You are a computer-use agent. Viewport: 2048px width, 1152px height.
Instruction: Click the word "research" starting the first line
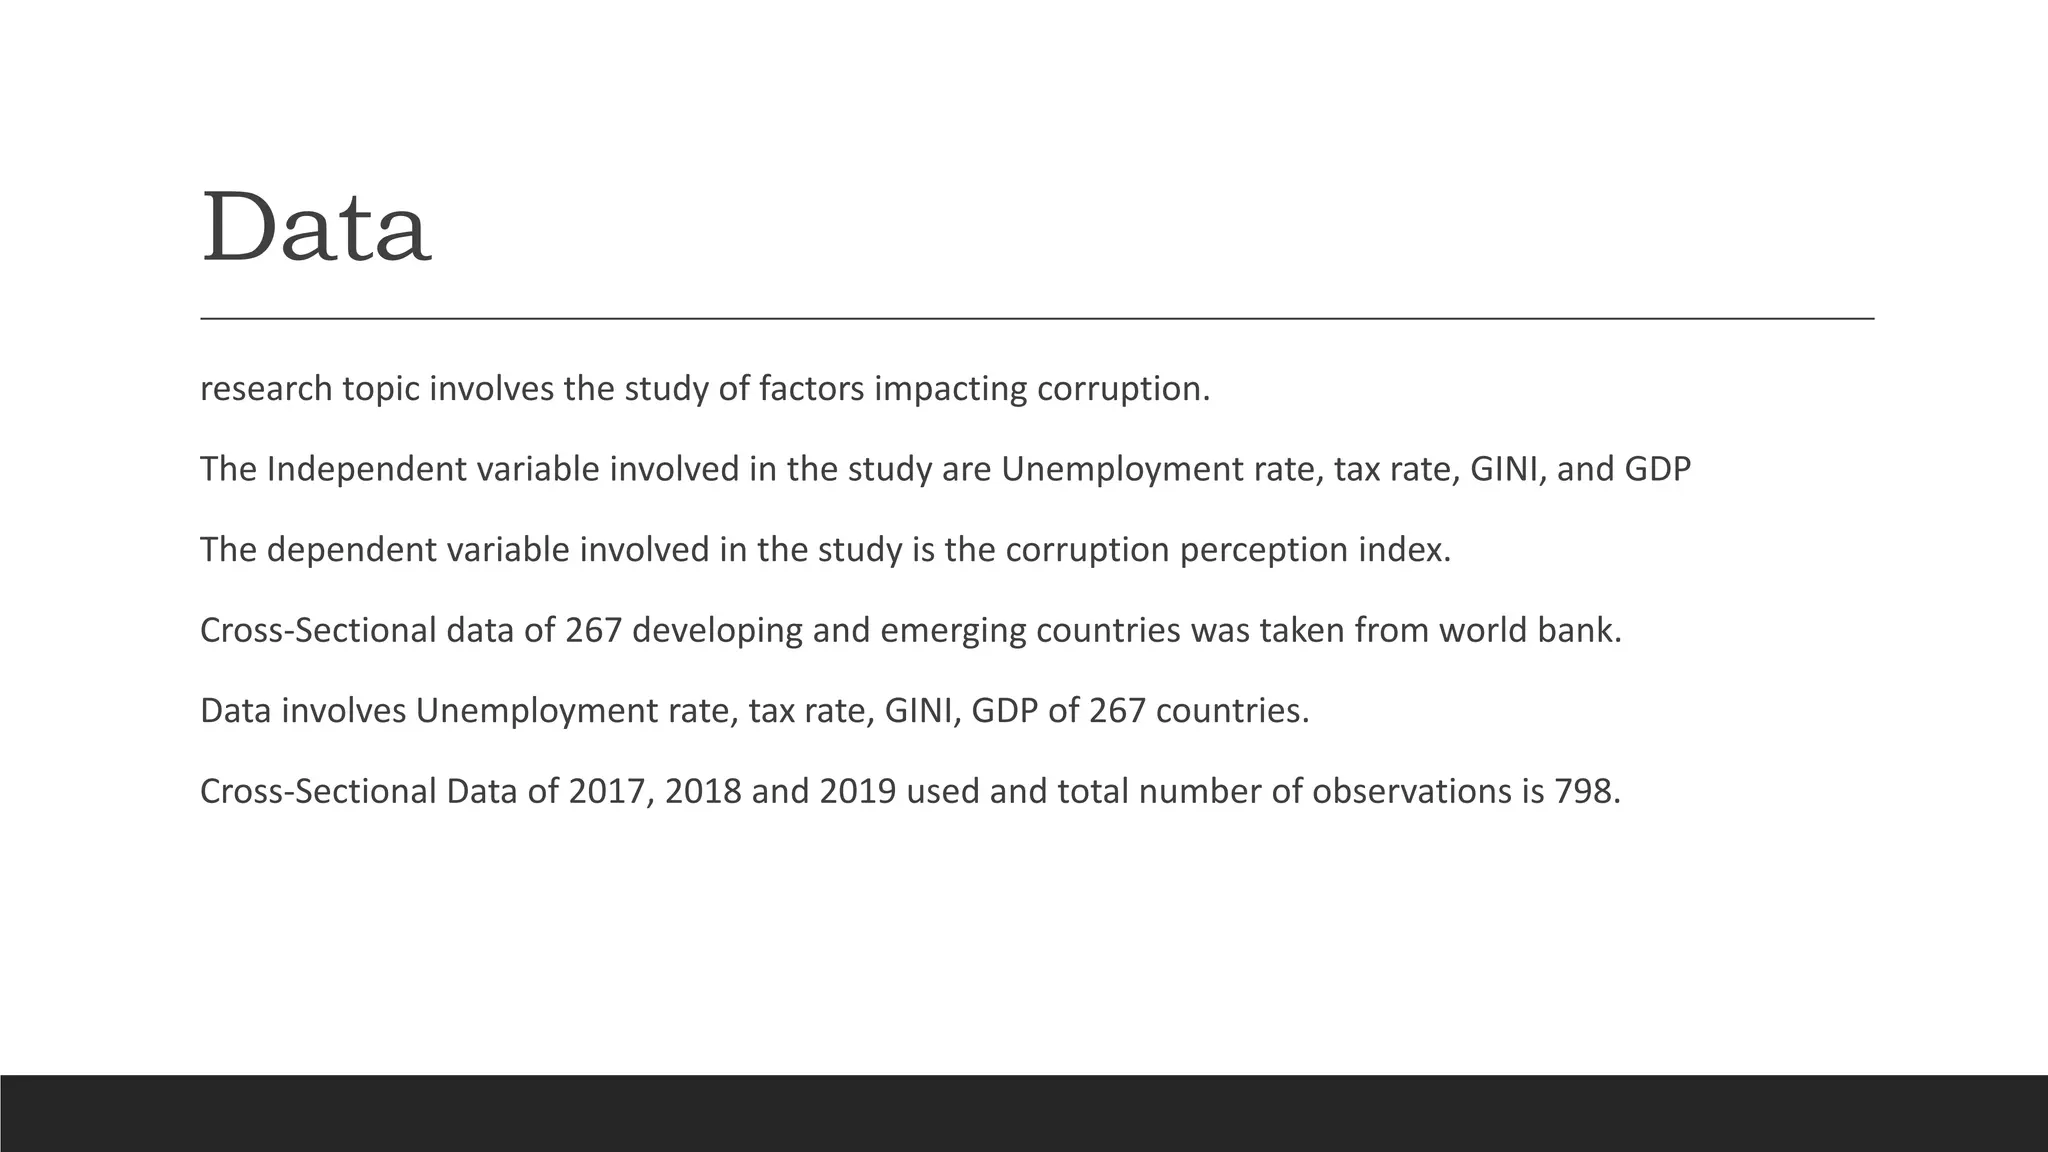click(x=266, y=389)
